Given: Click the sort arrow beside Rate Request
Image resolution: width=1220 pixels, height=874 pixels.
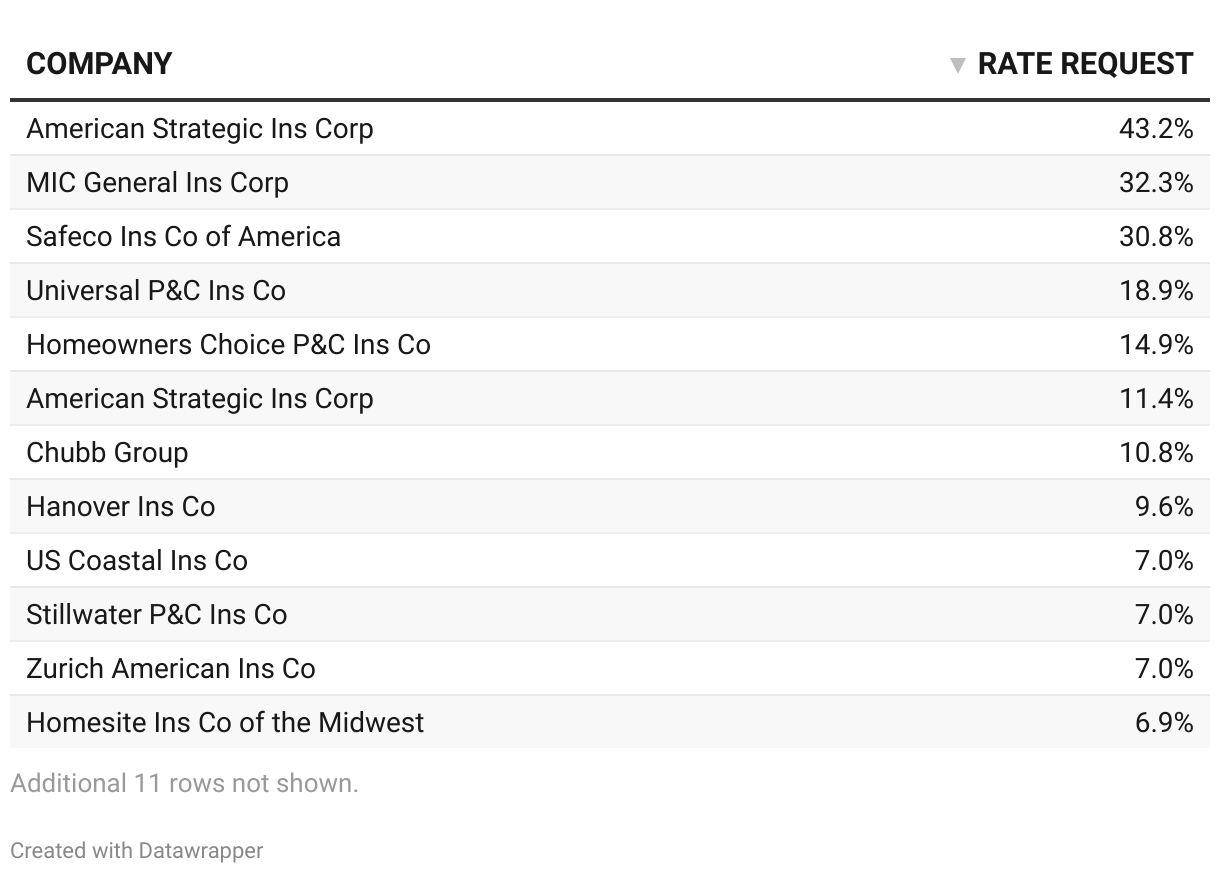Looking at the screenshot, I should [957, 66].
